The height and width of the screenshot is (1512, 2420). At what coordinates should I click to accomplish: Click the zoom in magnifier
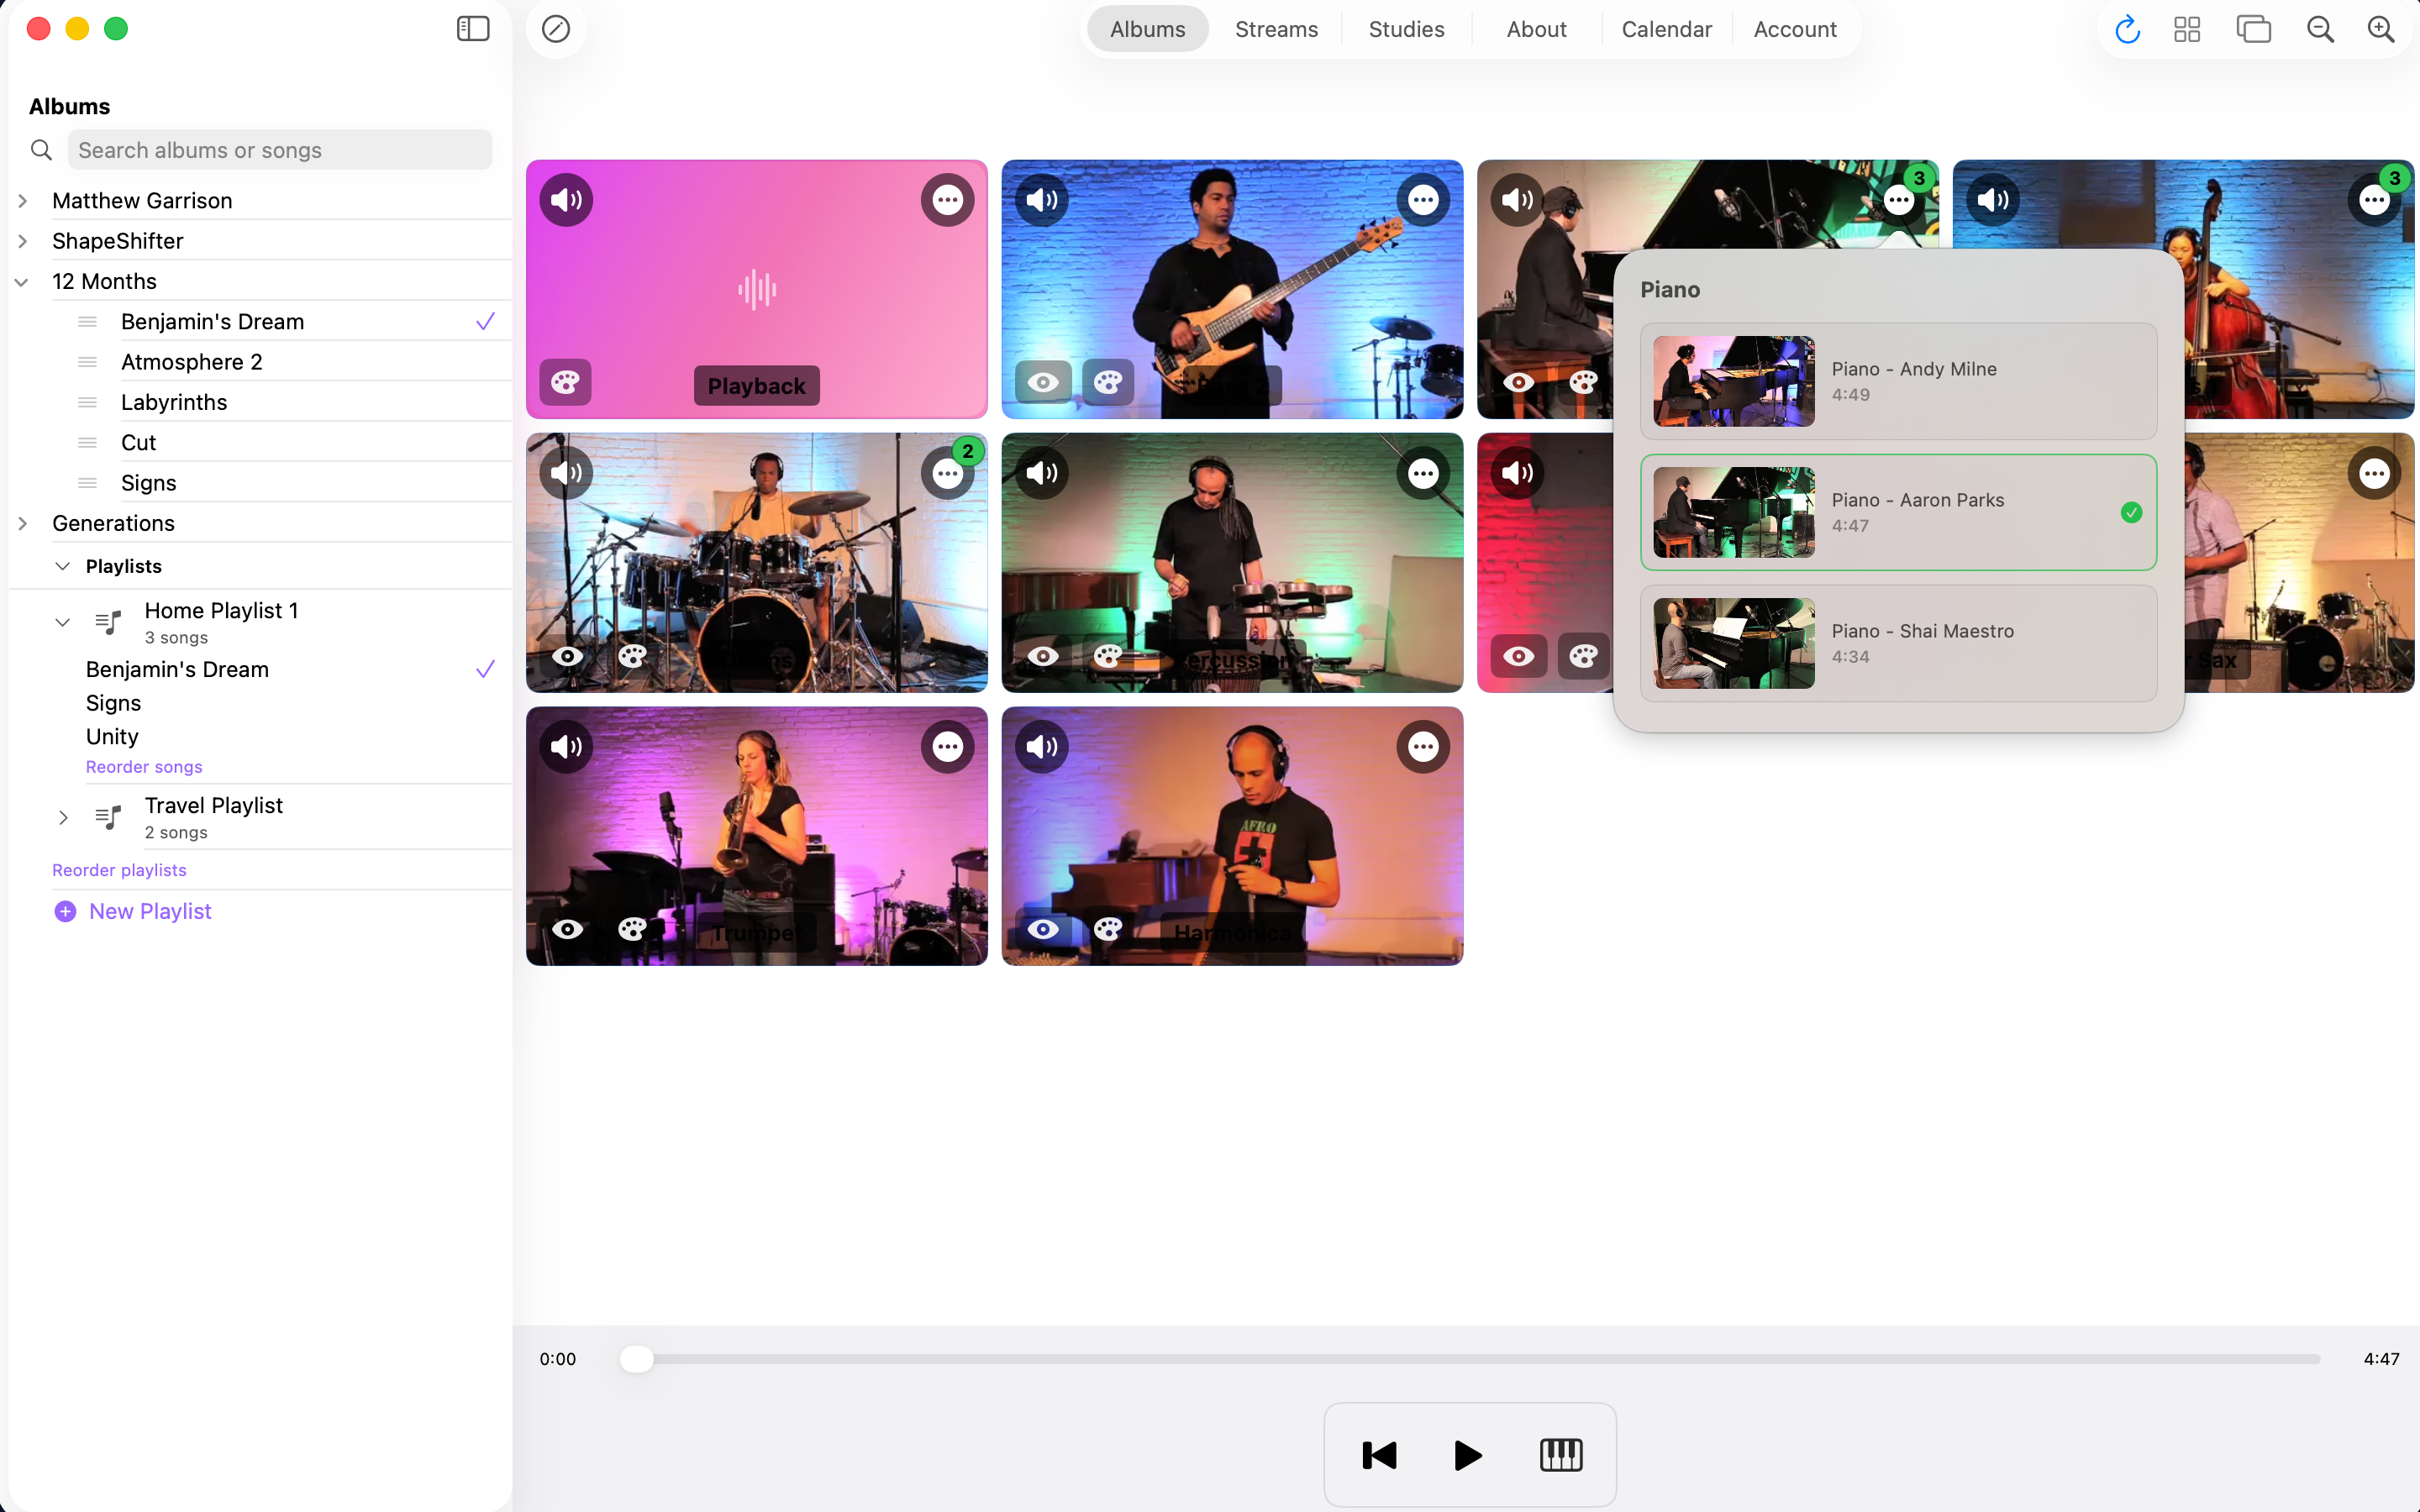click(x=2381, y=30)
